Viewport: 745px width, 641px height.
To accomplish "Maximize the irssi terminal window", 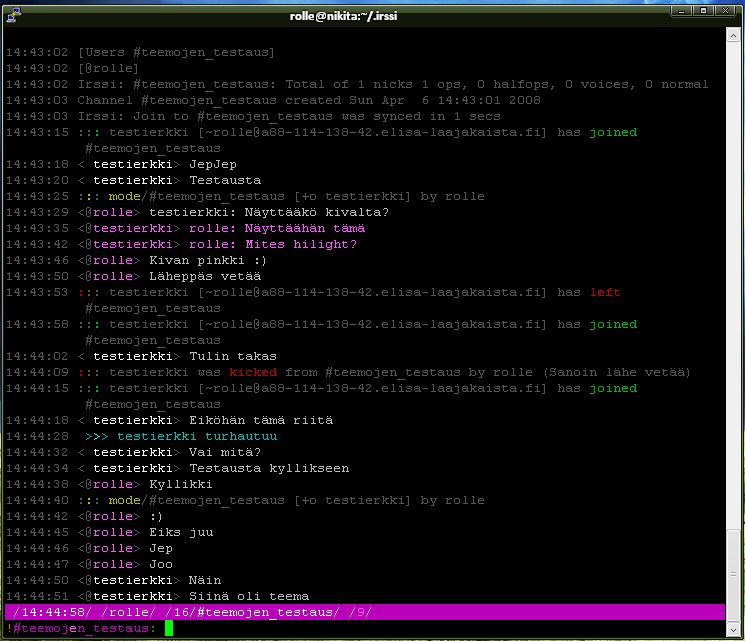I will click(x=703, y=10).
